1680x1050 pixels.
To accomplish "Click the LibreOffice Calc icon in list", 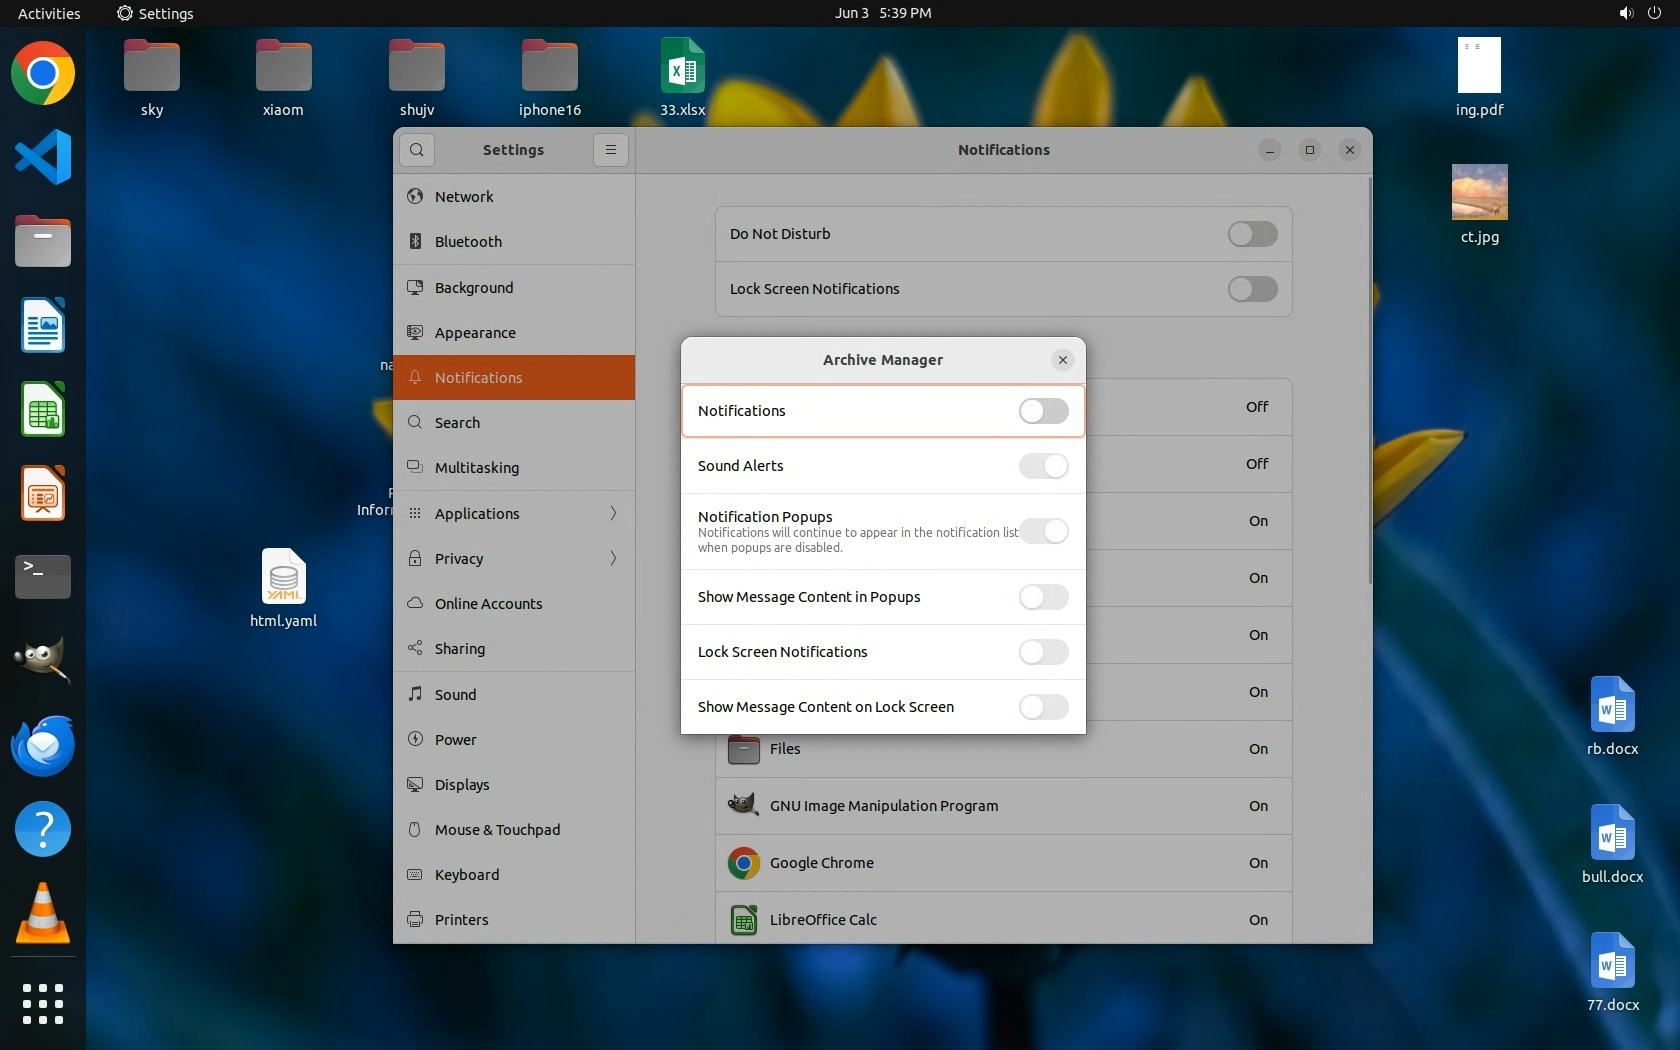I will [x=743, y=920].
